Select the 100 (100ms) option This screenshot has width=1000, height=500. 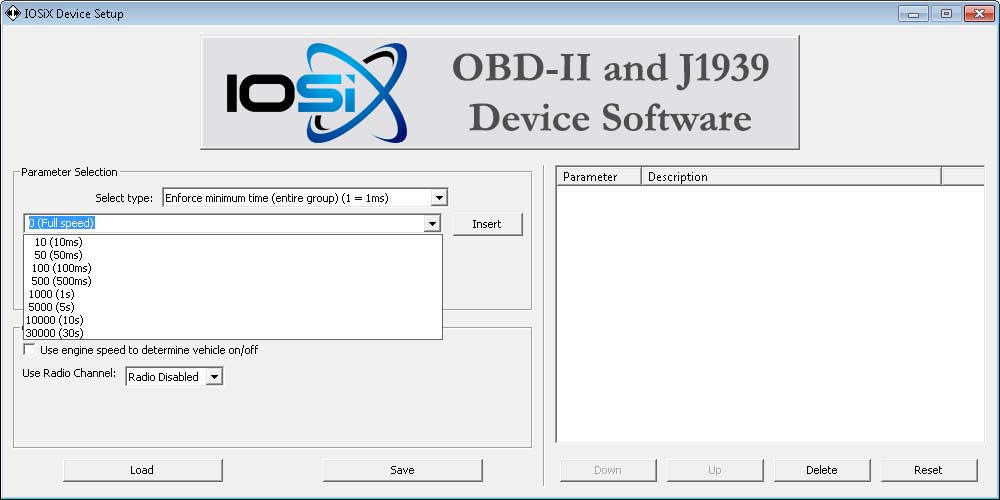coord(233,268)
